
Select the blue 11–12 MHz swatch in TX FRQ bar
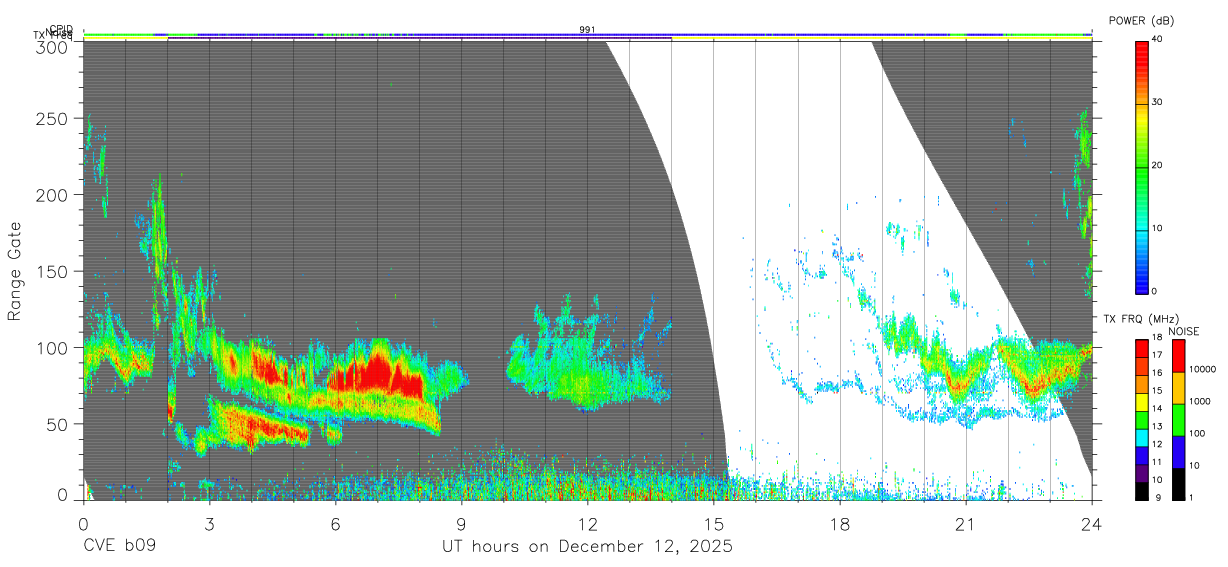[1142, 454]
